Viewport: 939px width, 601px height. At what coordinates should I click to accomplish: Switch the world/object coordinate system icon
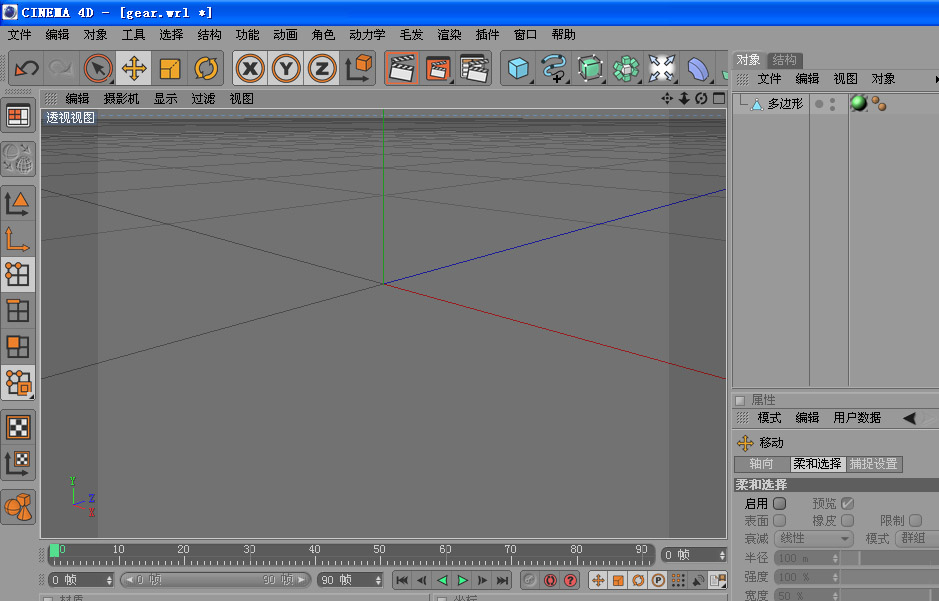coord(359,68)
